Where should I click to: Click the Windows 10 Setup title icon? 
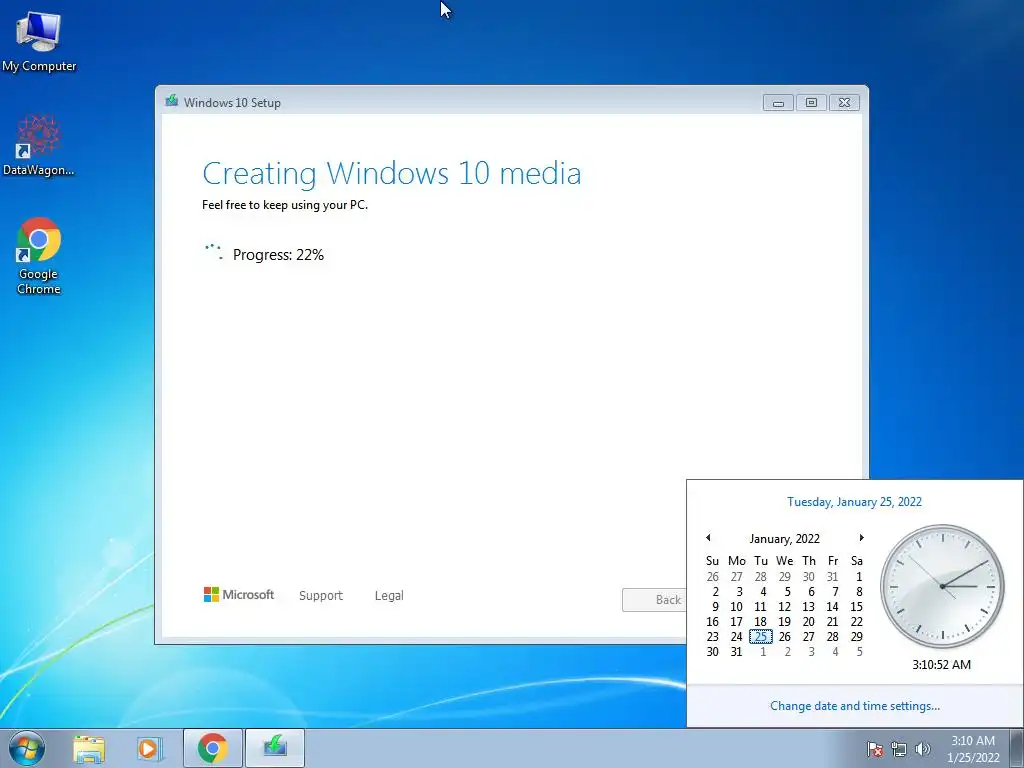(x=172, y=101)
